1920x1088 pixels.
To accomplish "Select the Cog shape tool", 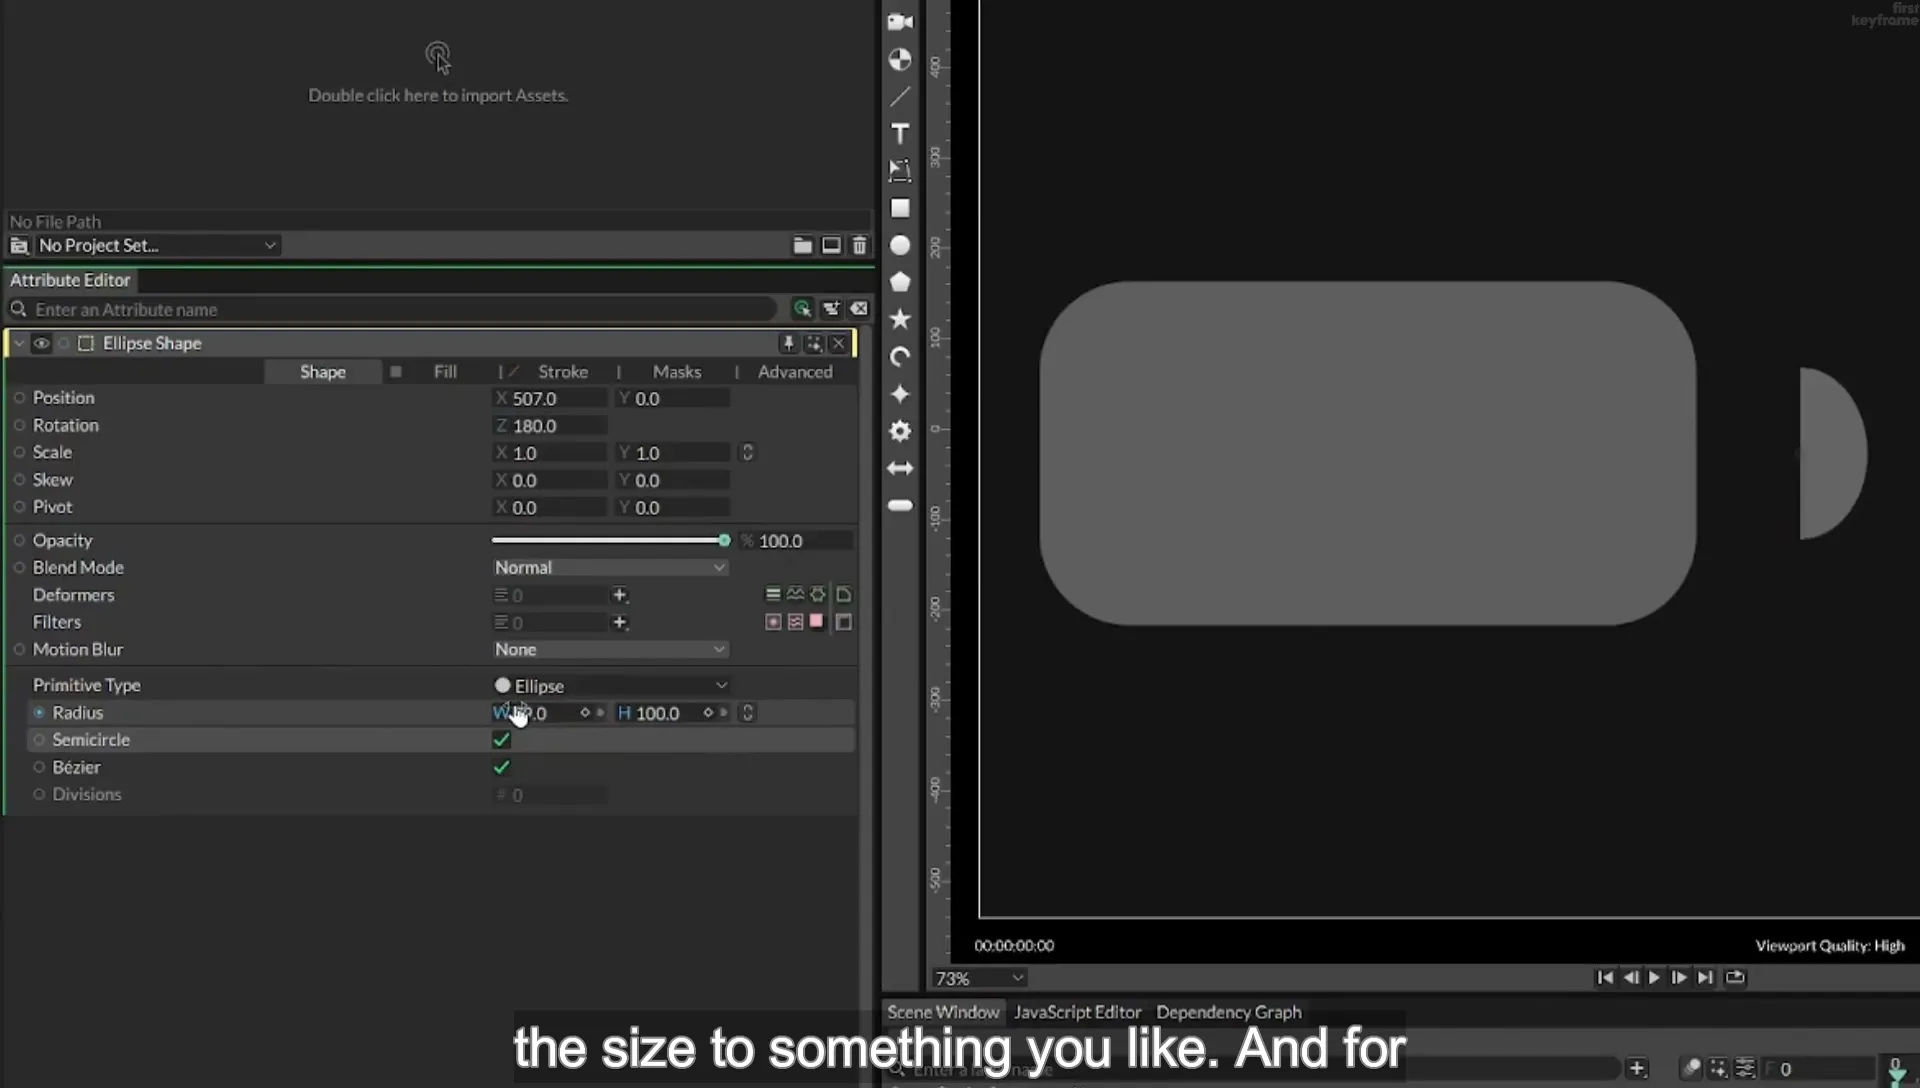I will 900,431.
